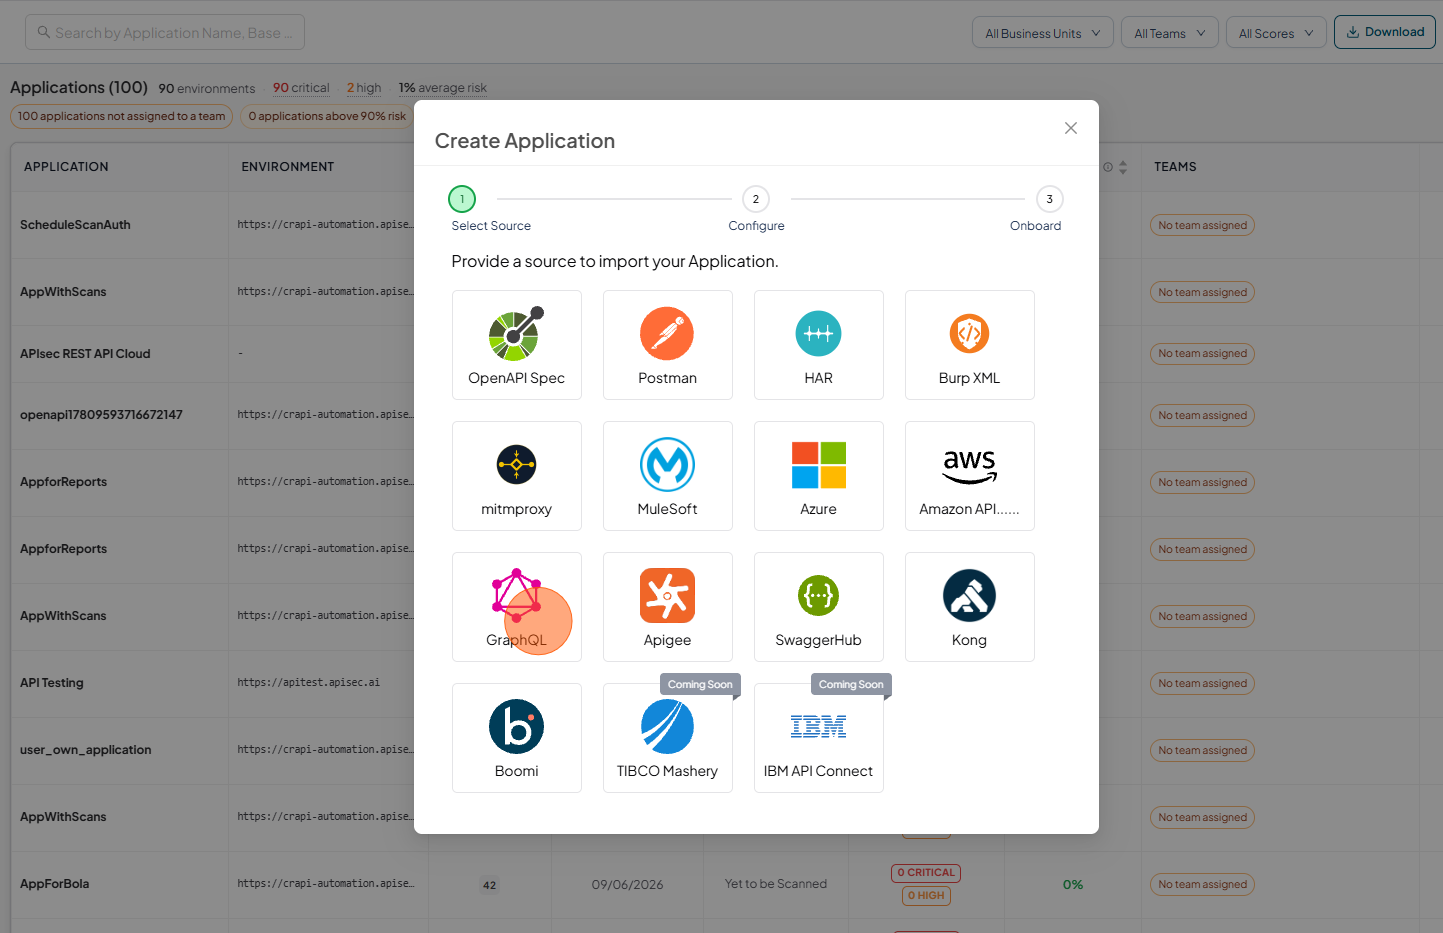Viewport: 1443px width, 933px height.
Task: Open the All Scores dropdown
Action: (x=1276, y=33)
